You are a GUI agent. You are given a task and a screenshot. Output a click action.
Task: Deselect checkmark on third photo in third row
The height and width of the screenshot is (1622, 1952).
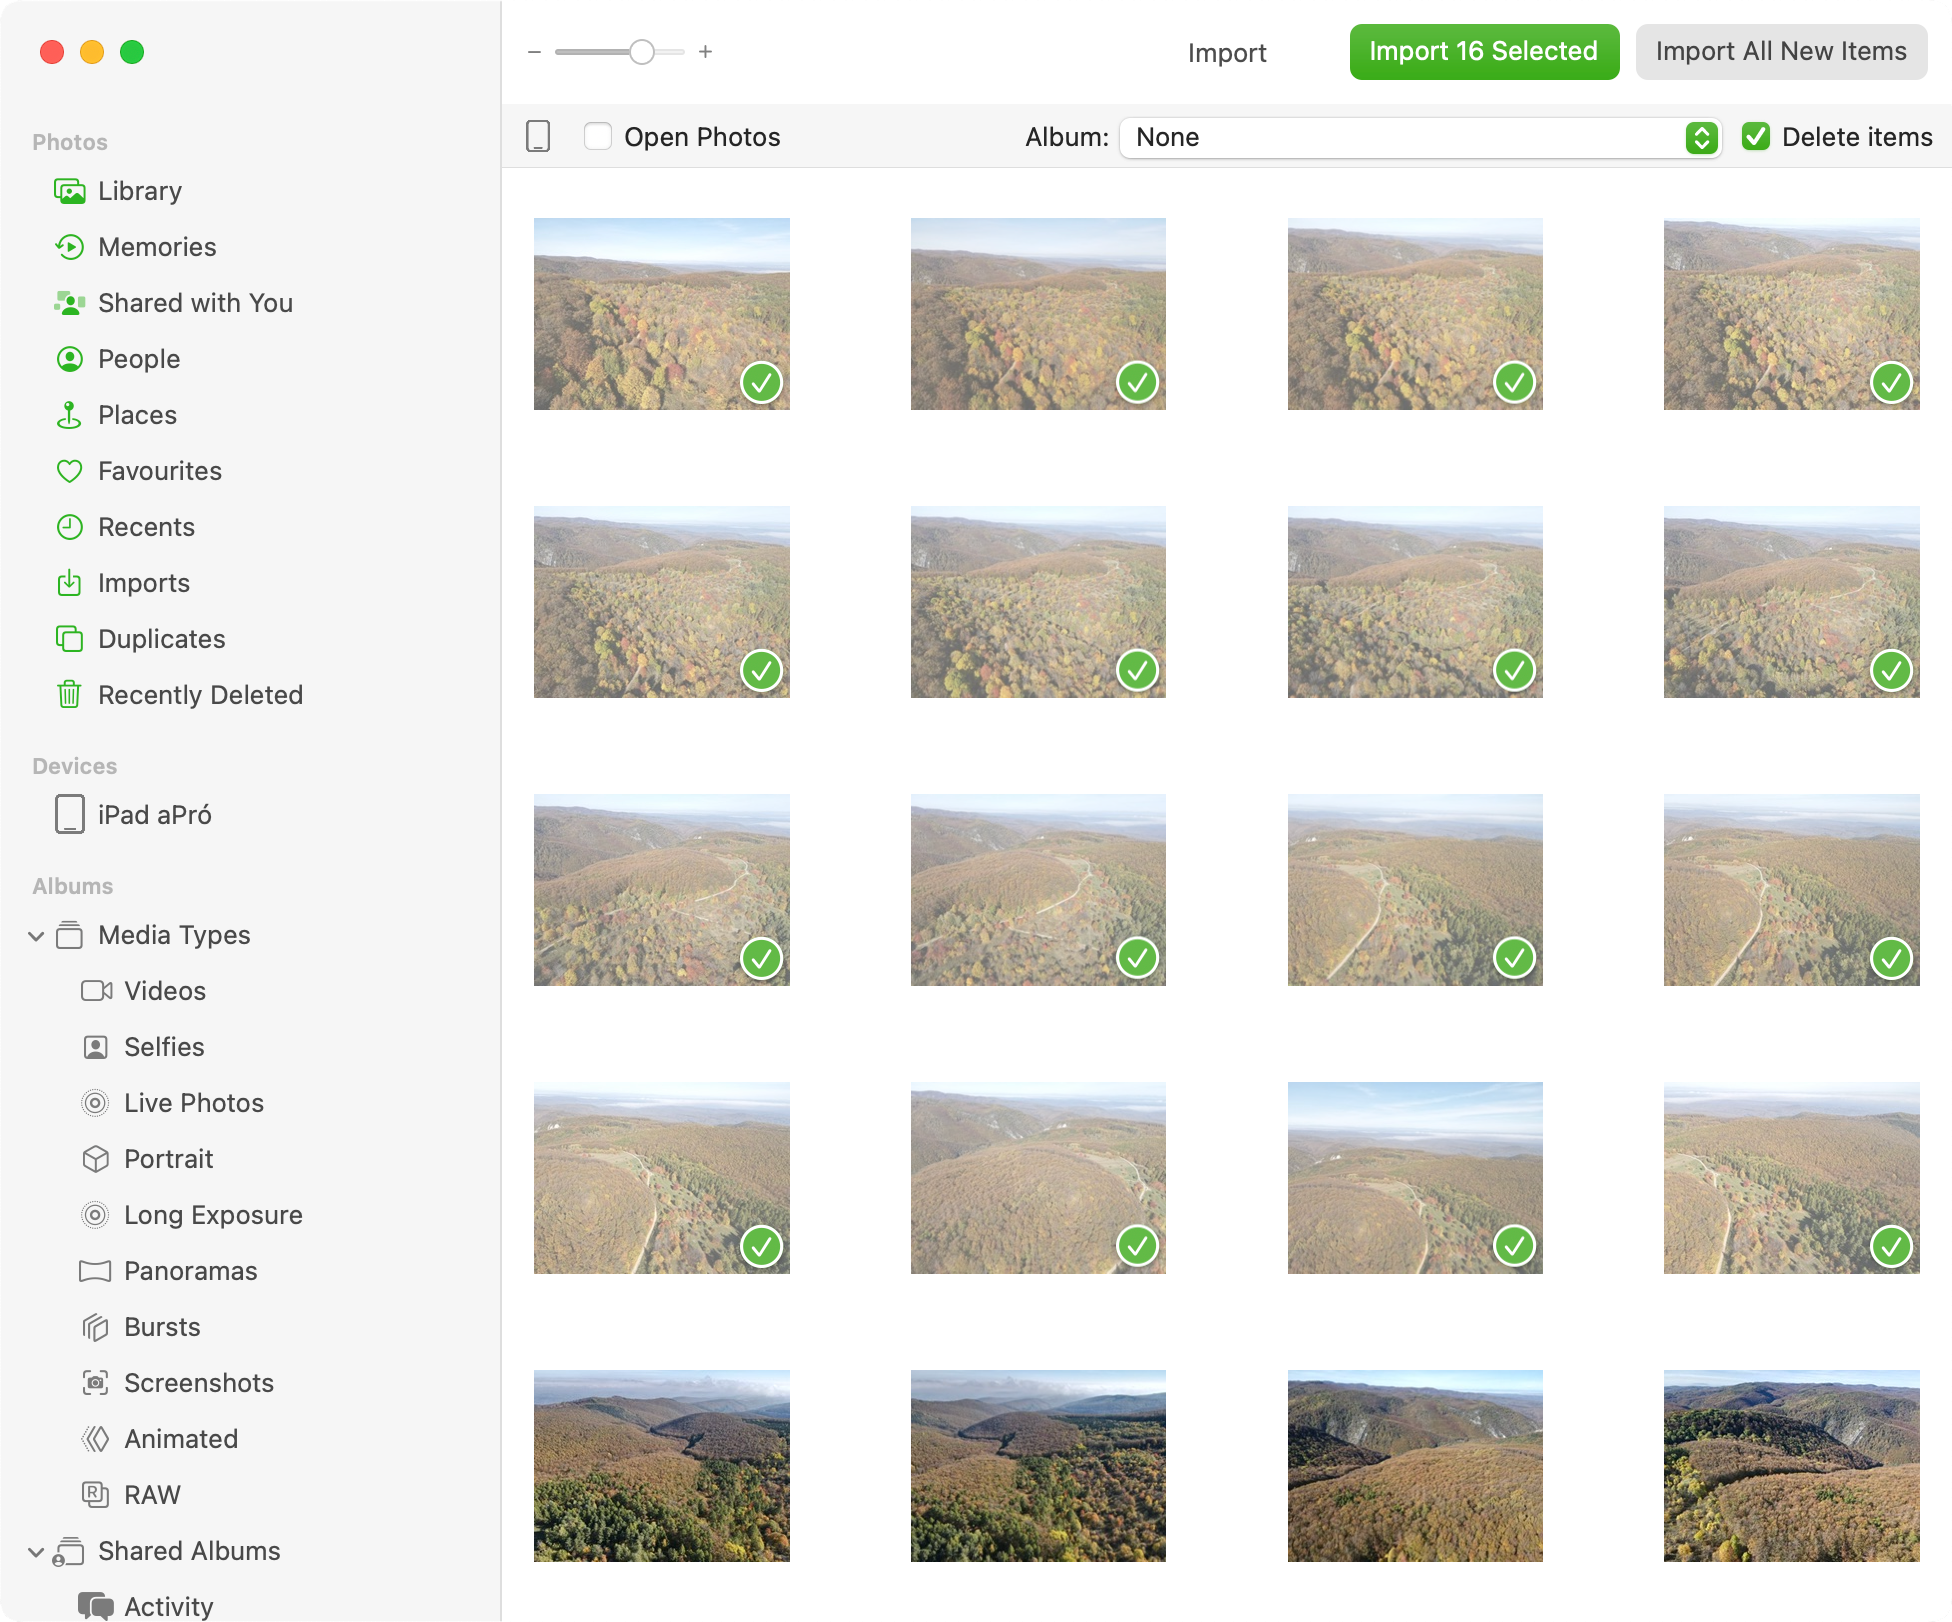(1514, 958)
